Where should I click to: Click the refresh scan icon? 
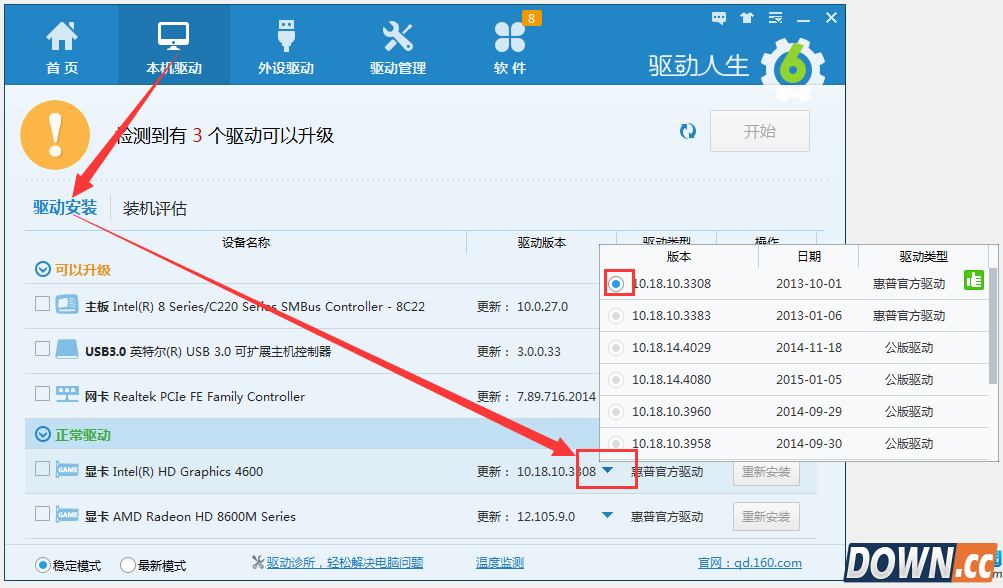pos(687,132)
